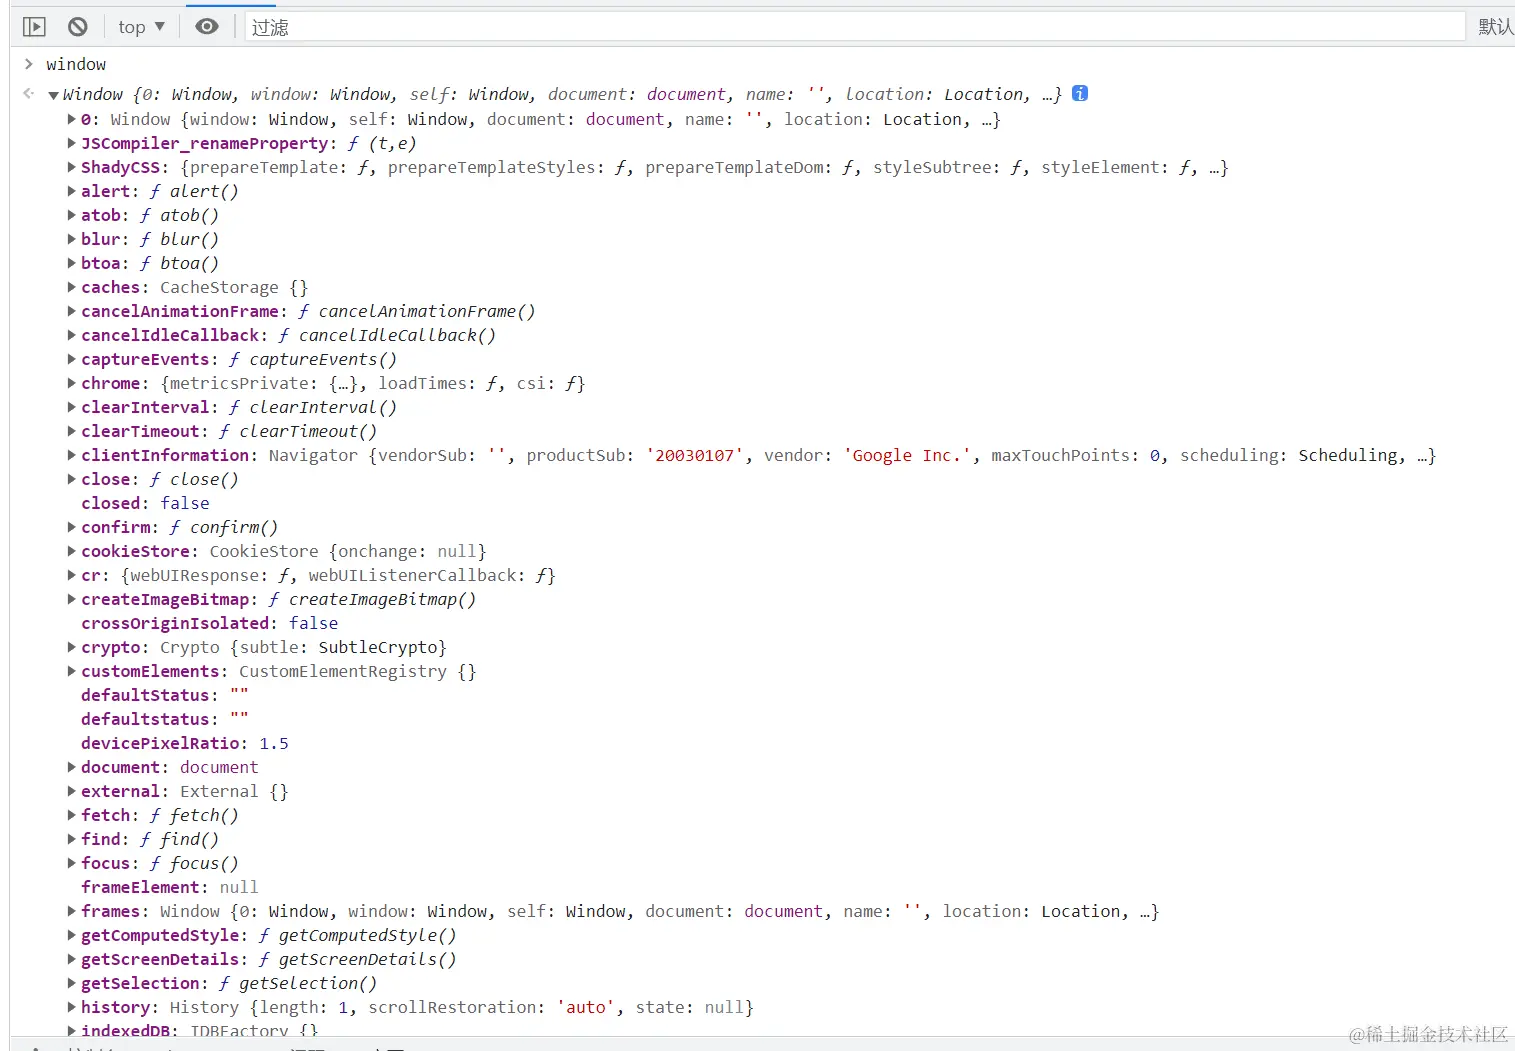The height and width of the screenshot is (1051, 1515).
Task: Expand the caches CacheStorage entry
Action: coord(72,287)
